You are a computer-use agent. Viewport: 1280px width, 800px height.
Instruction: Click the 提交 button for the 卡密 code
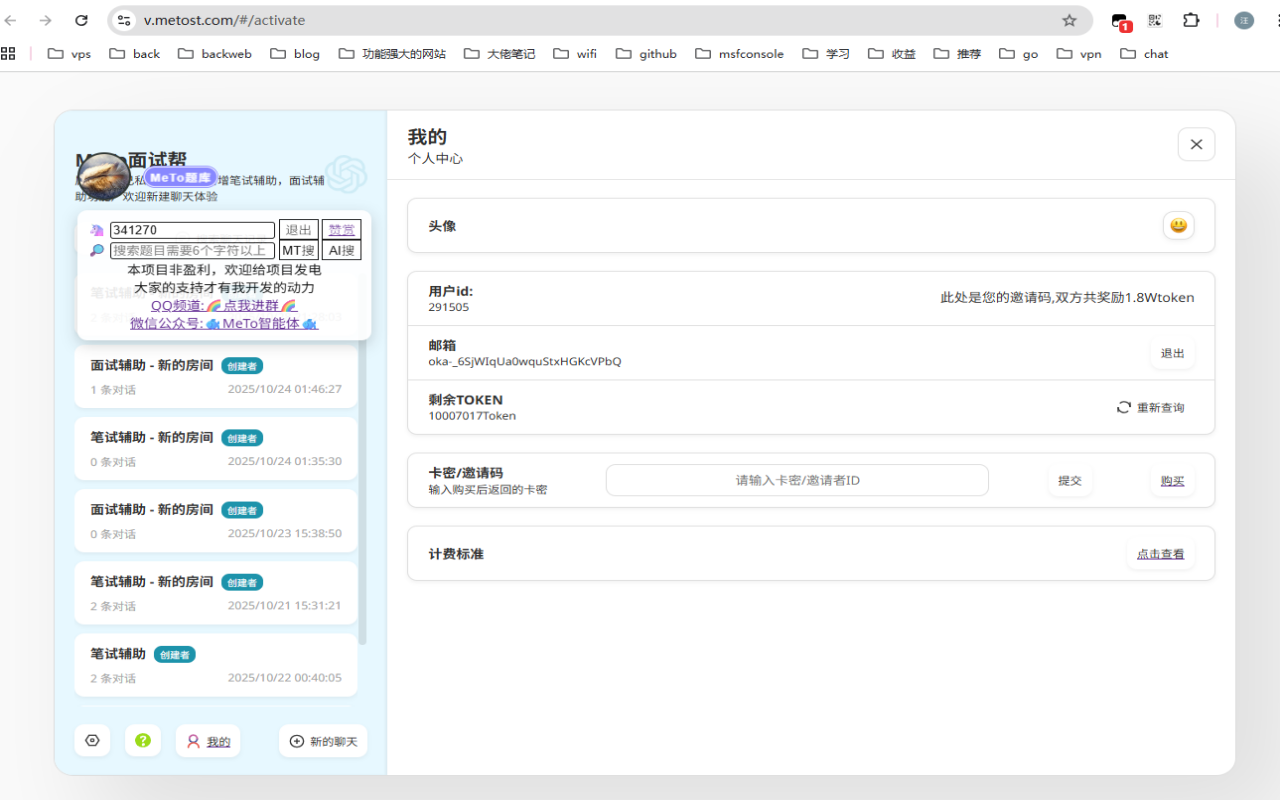point(1070,481)
